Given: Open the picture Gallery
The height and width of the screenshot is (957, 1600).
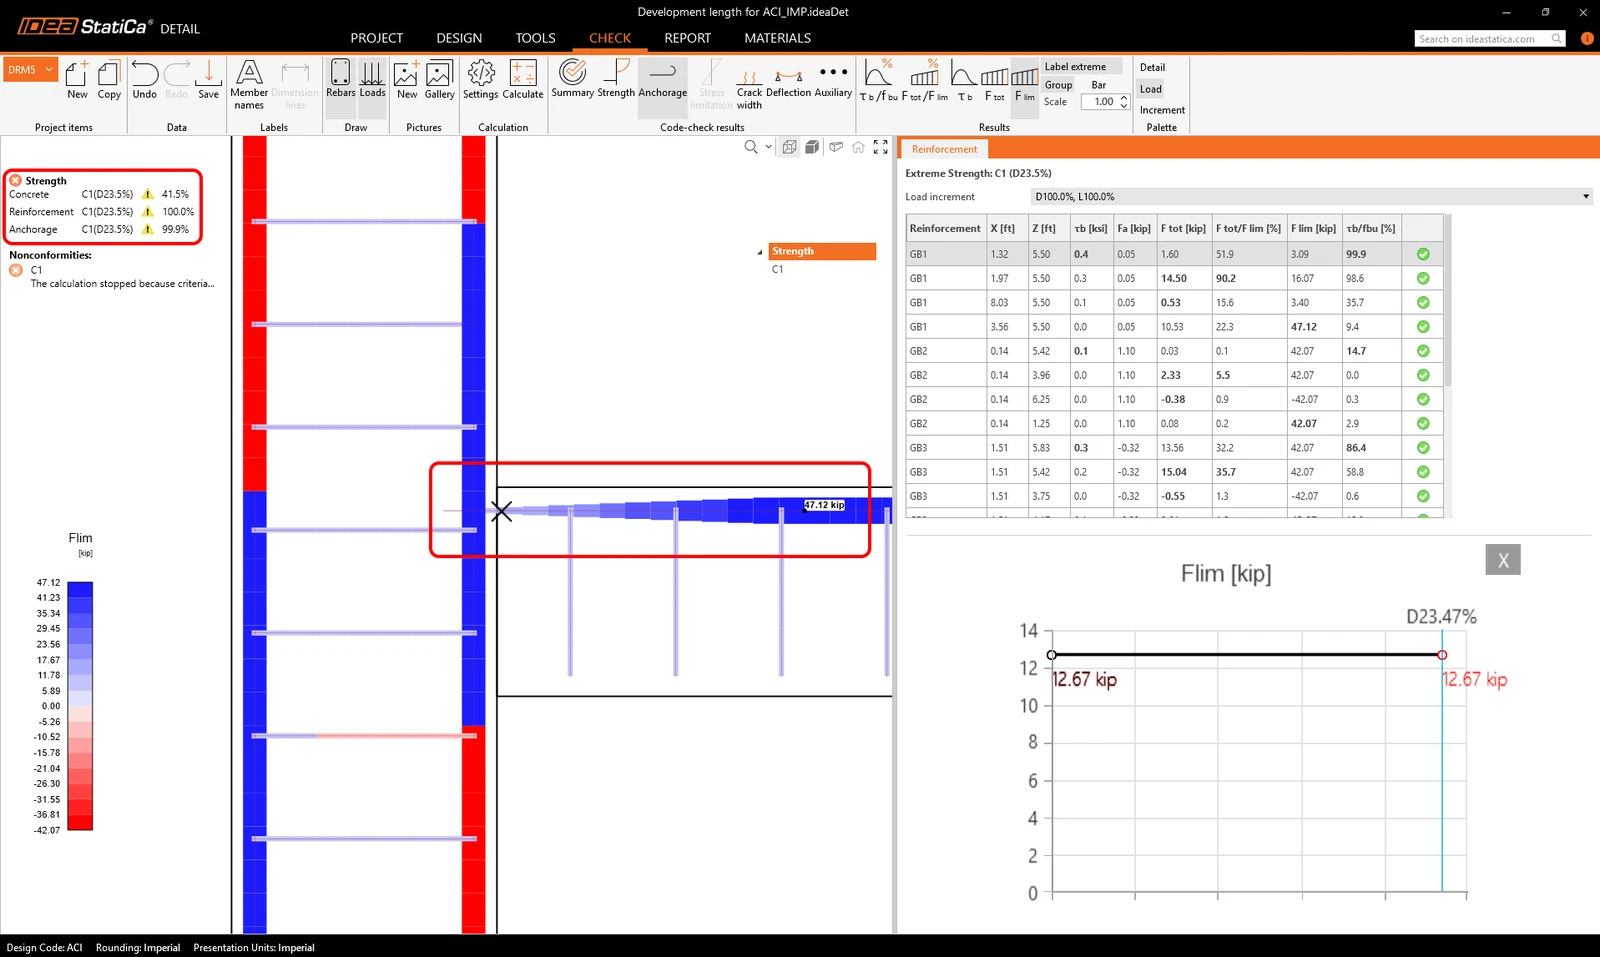Looking at the screenshot, I should click(x=439, y=80).
